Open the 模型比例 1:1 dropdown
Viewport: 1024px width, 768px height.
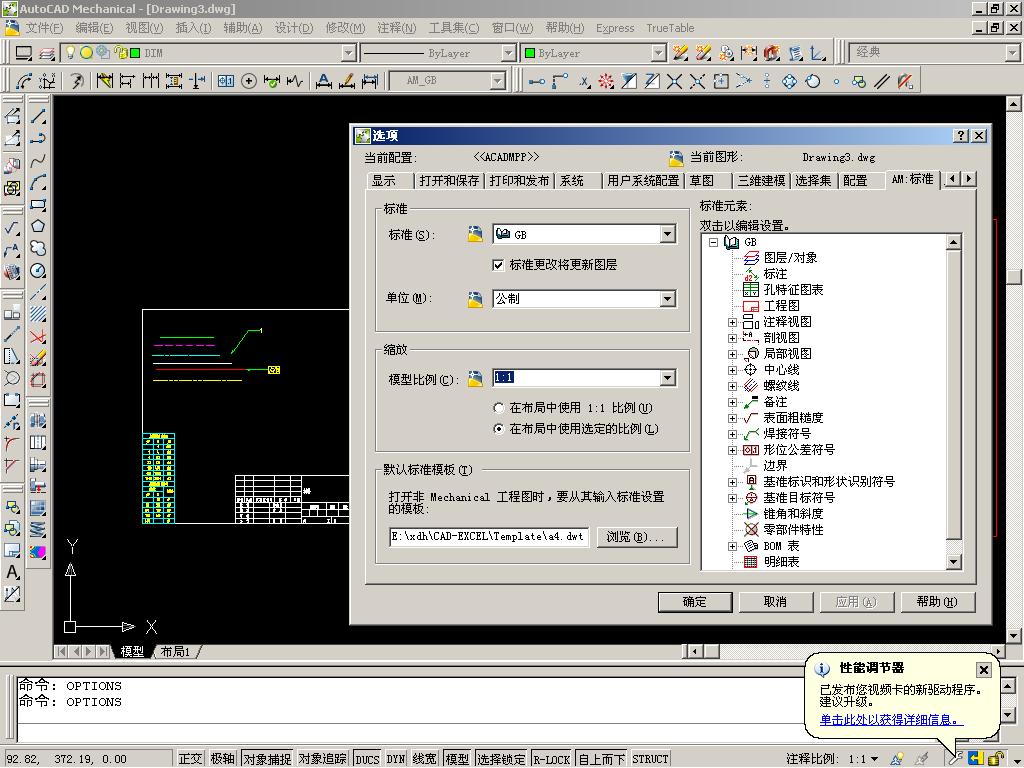click(x=667, y=377)
